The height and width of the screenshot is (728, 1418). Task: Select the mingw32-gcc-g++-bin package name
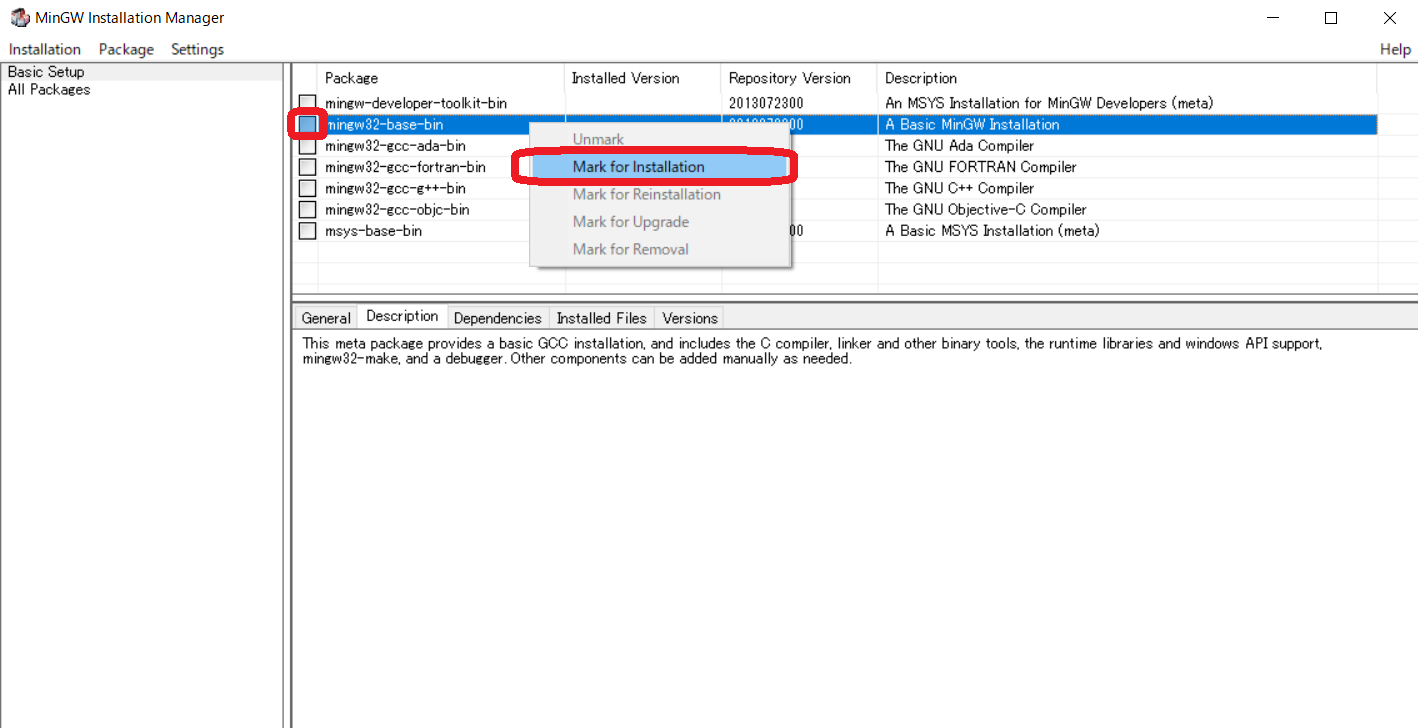tap(395, 188)
